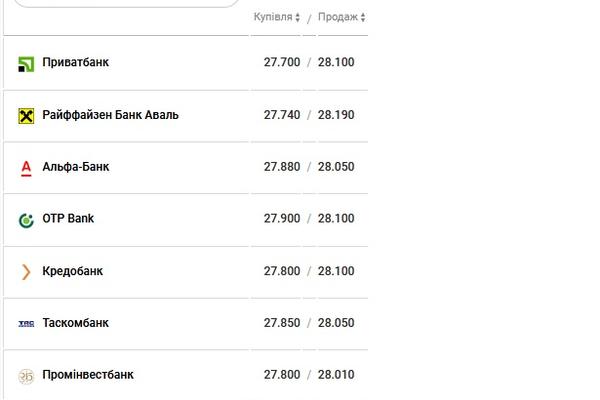Click the Кредобанк orange chevron logo

click(x=26, y=272)
